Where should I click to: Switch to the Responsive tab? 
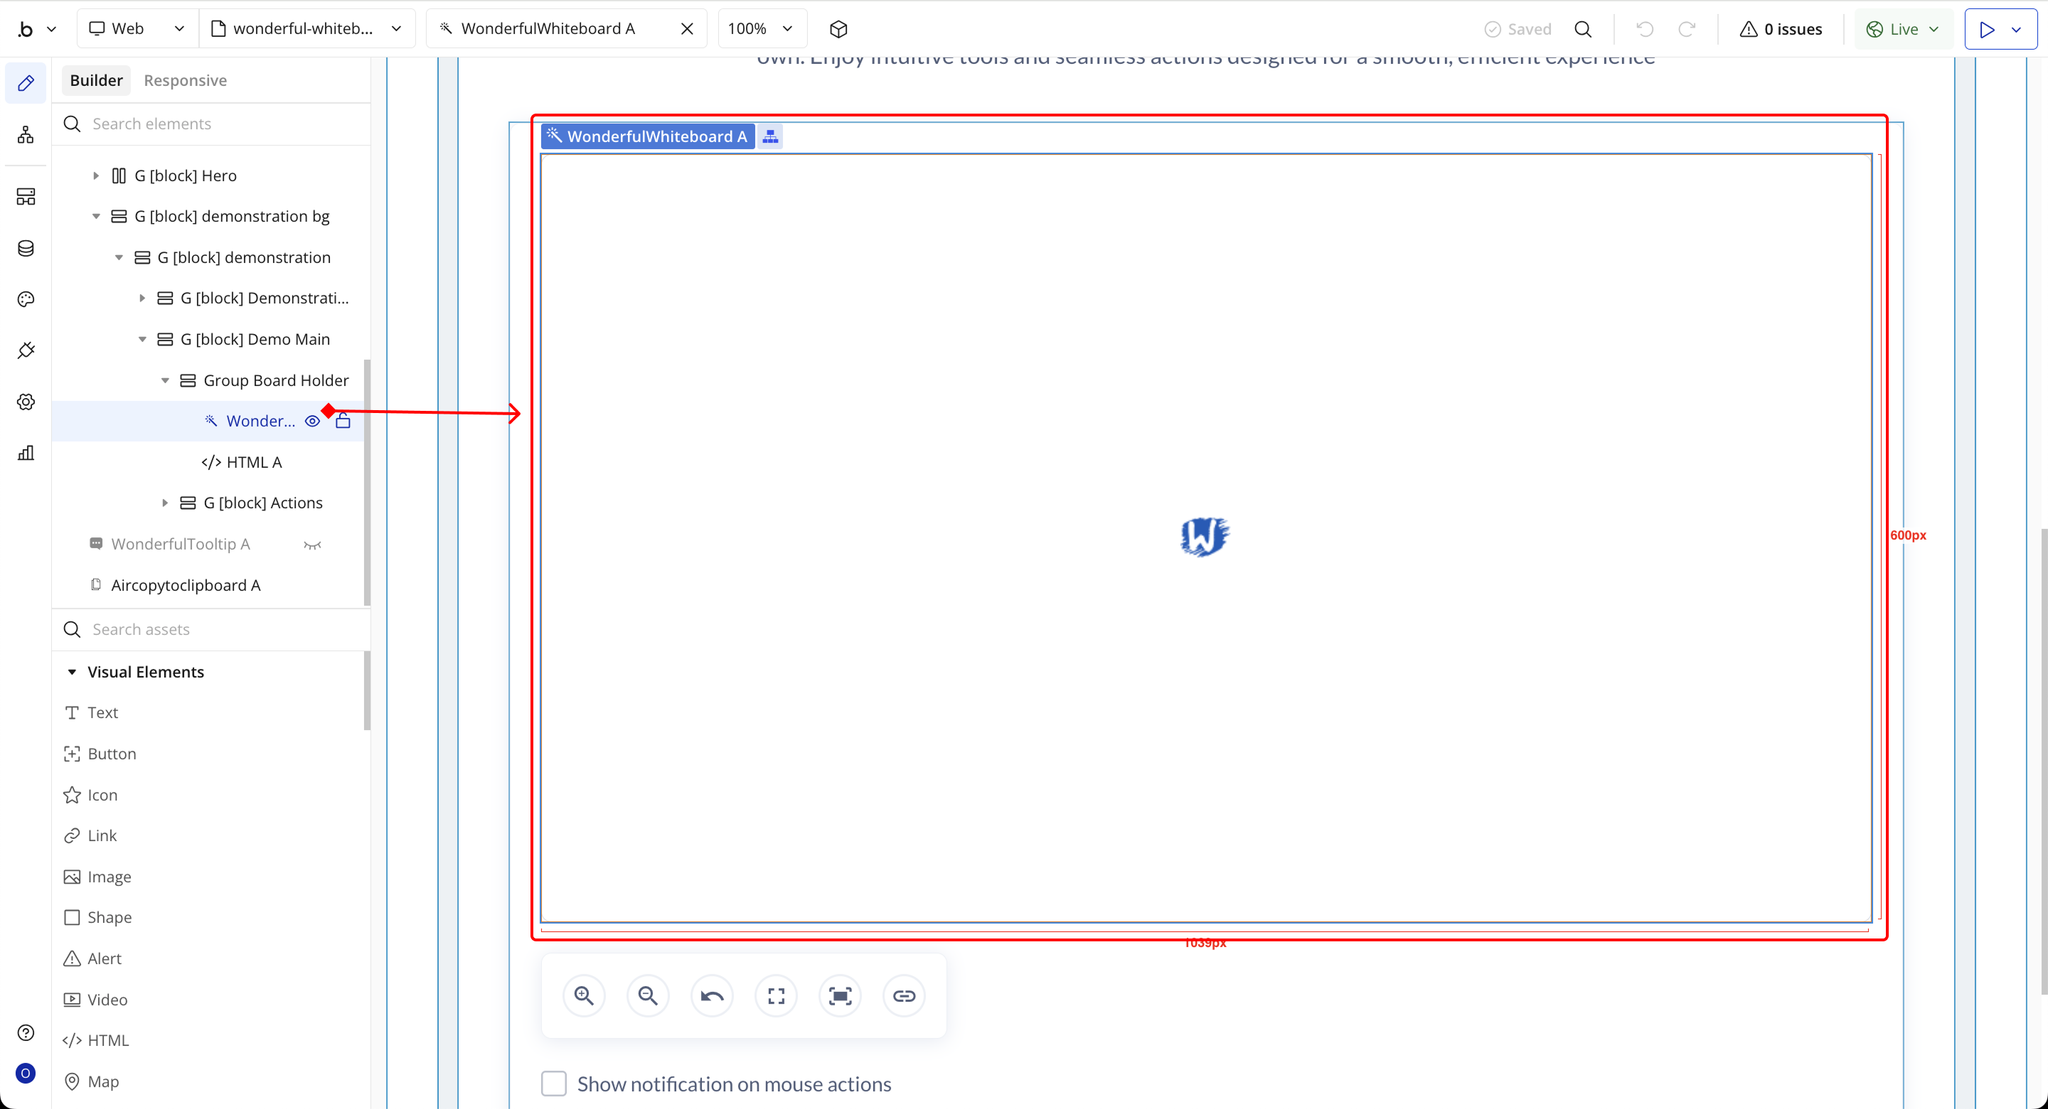(x=185, y=80)
